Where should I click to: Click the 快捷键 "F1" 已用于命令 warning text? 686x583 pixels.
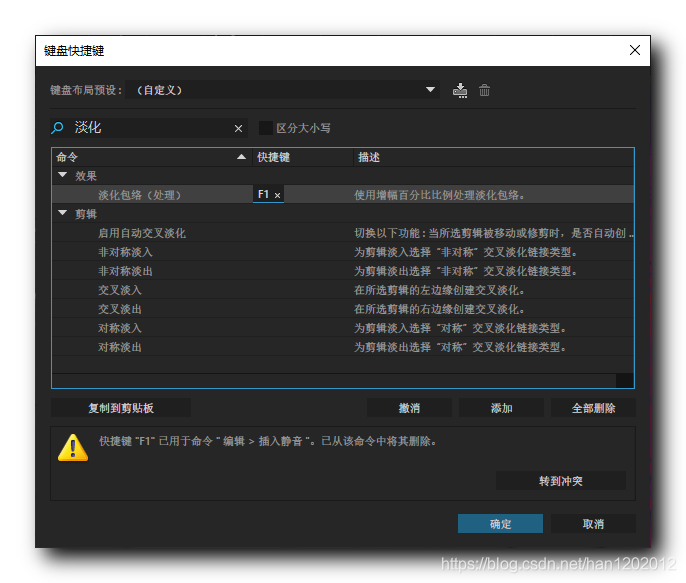coord(268,441)
